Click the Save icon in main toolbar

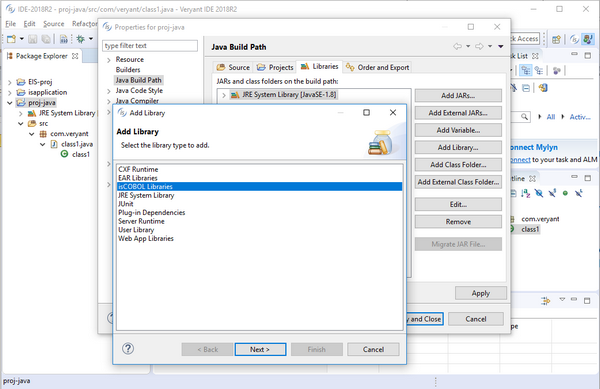[x=33, y=39]
